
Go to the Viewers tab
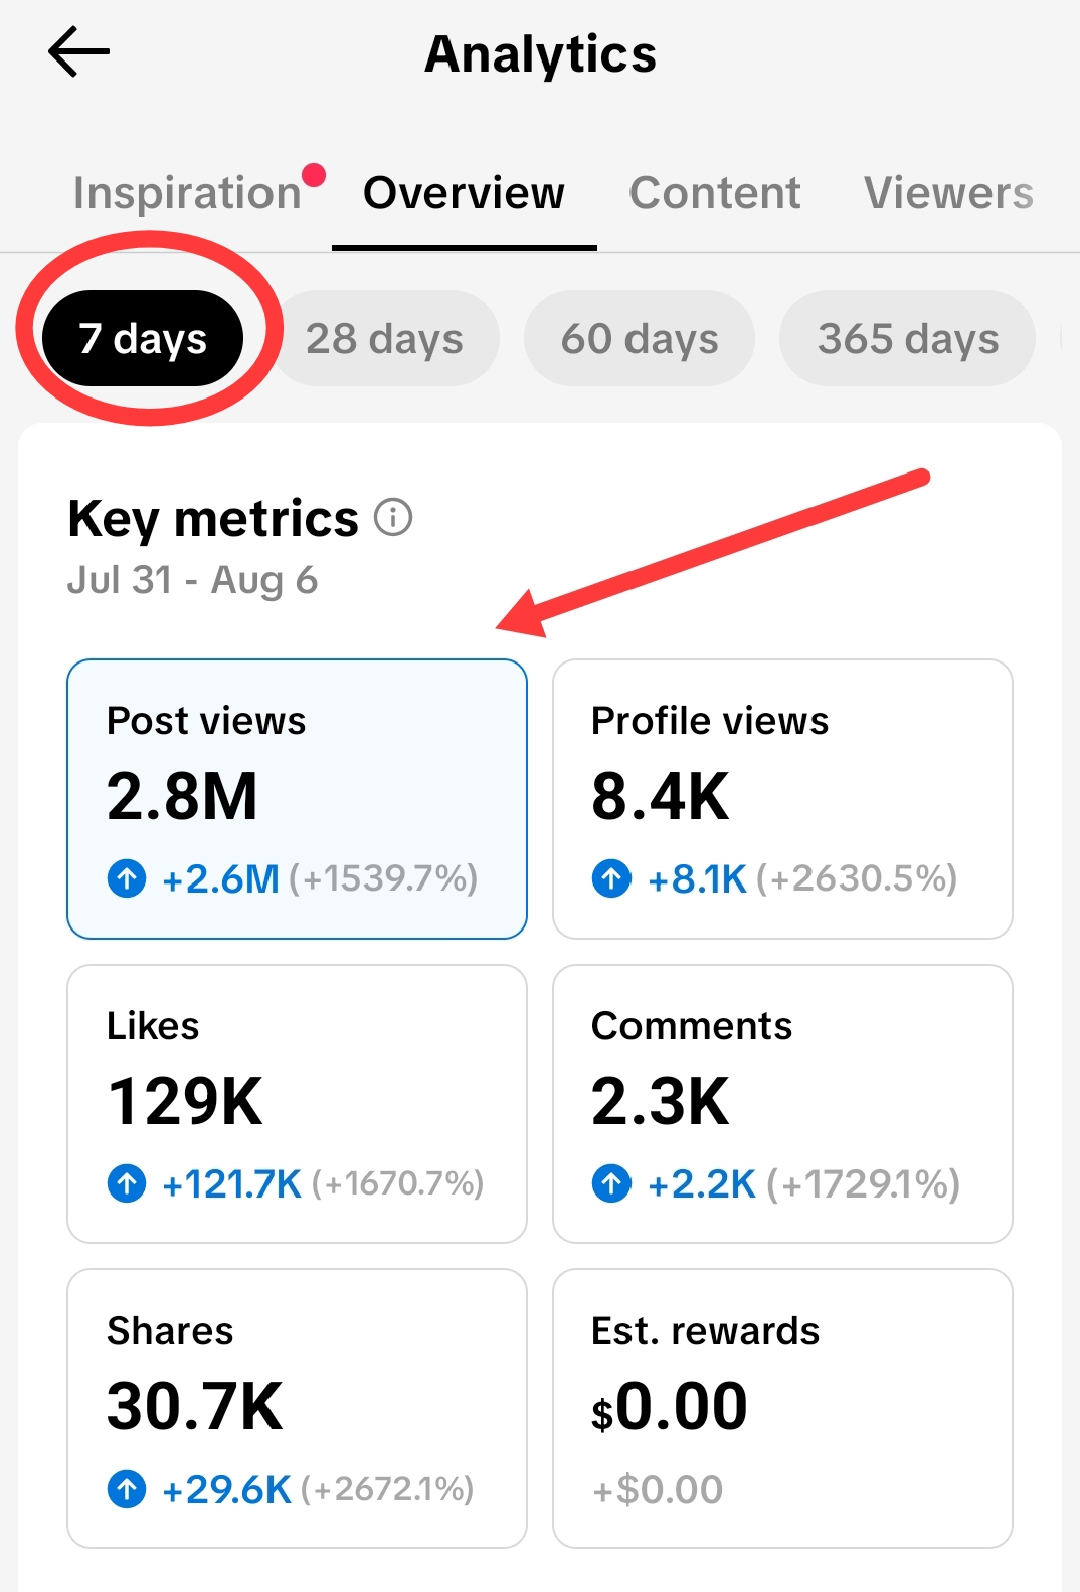(x=949, y=193)
